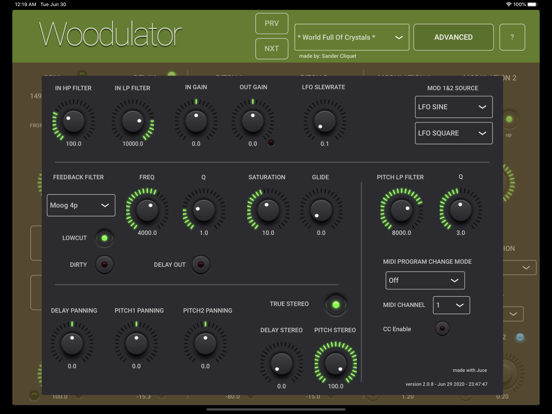552x414 pixels.
Task: Open the MIDI CHANNEL dropdown
Action: 451,305
